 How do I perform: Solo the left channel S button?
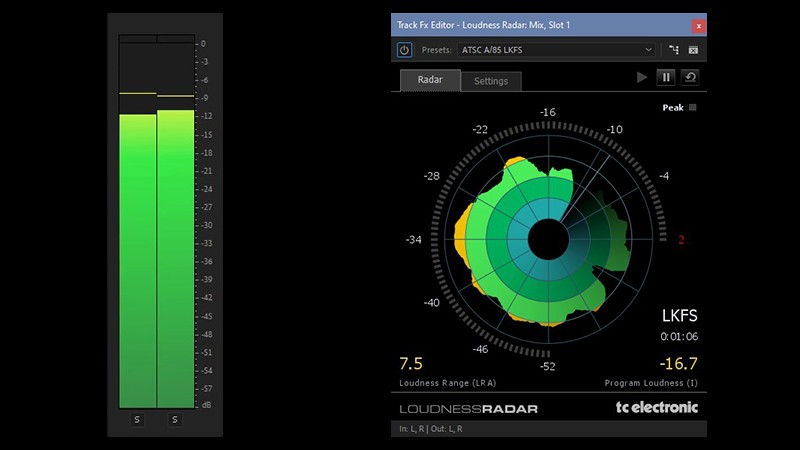tap(137, 419)
